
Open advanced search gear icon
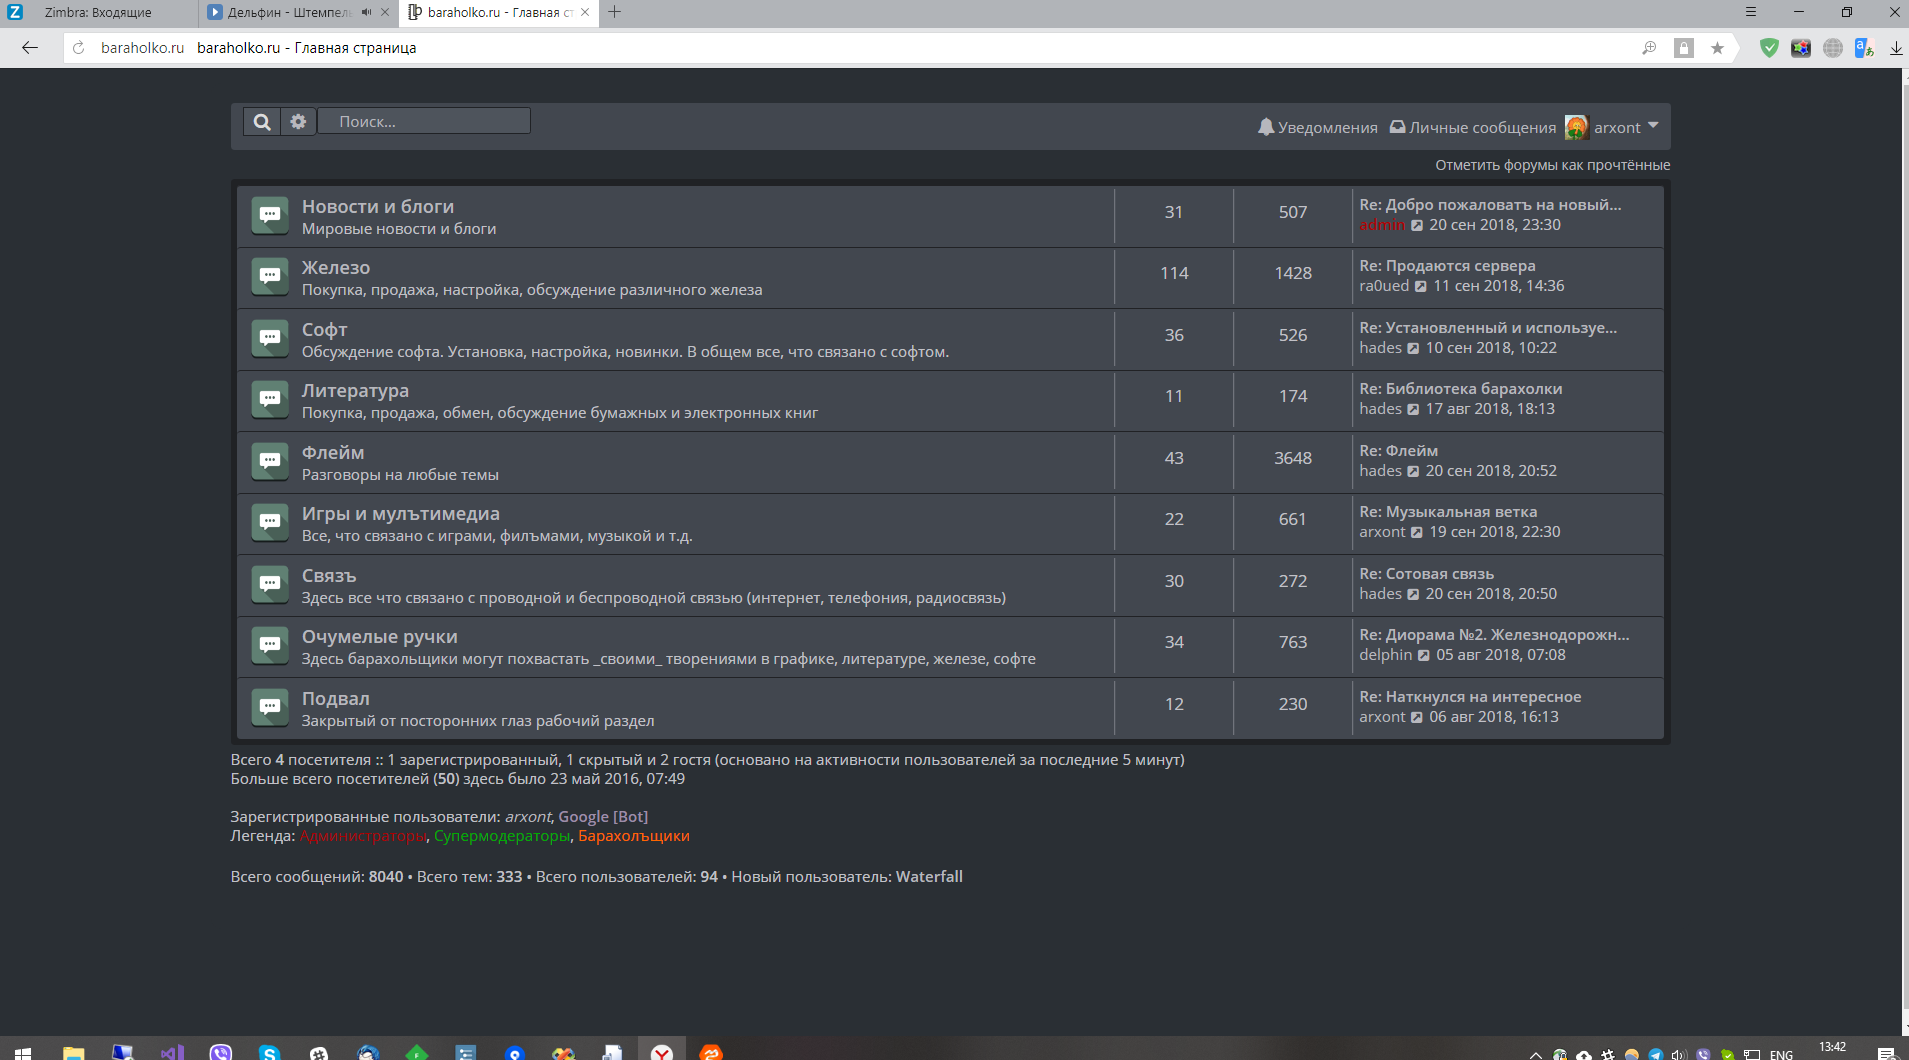pyautogui.click(x=298, y=122)
